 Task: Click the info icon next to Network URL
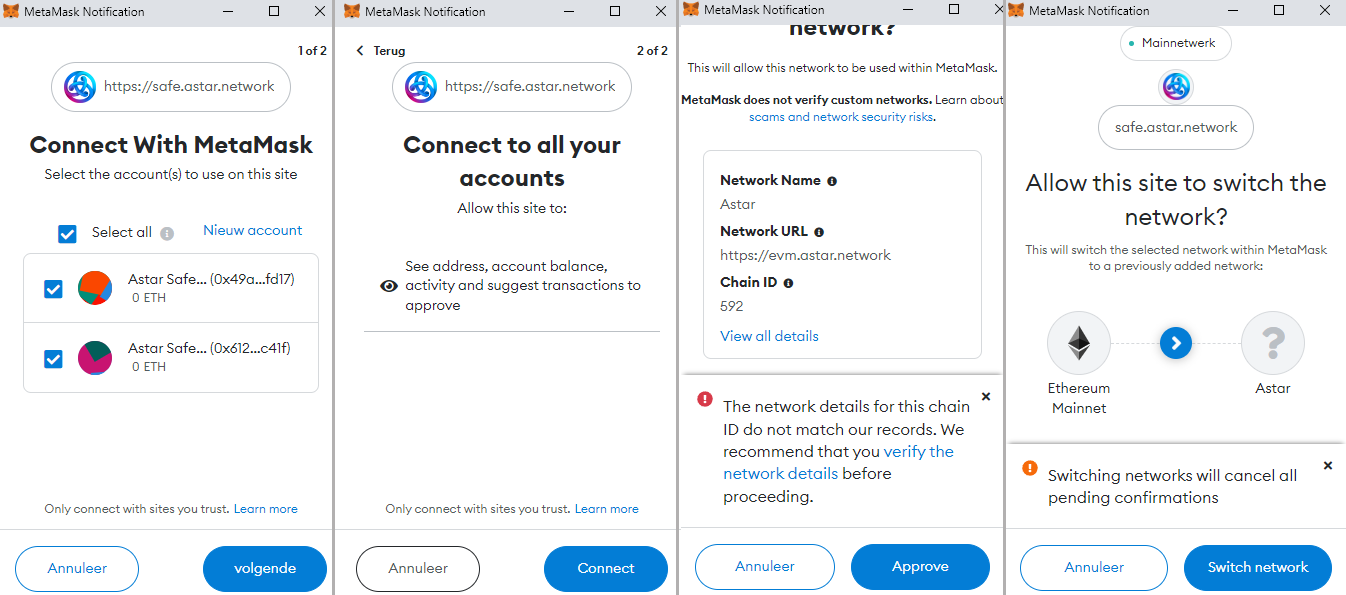tap(819, 232)
